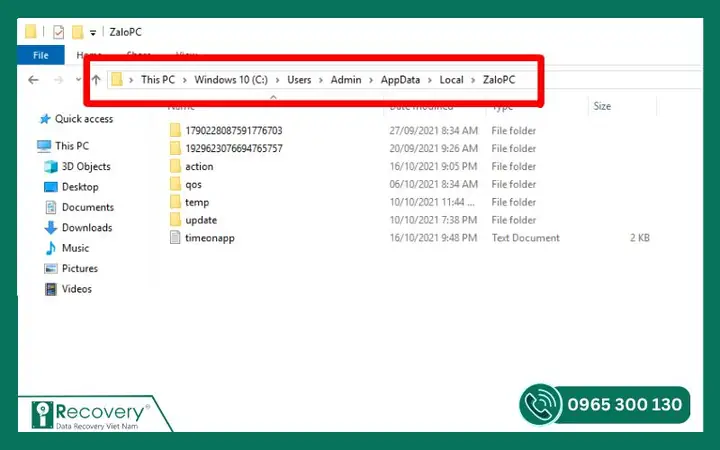The height and width of the screenshot is (450, 720).
Task: Select the update folder
Action: click(201, 220)
